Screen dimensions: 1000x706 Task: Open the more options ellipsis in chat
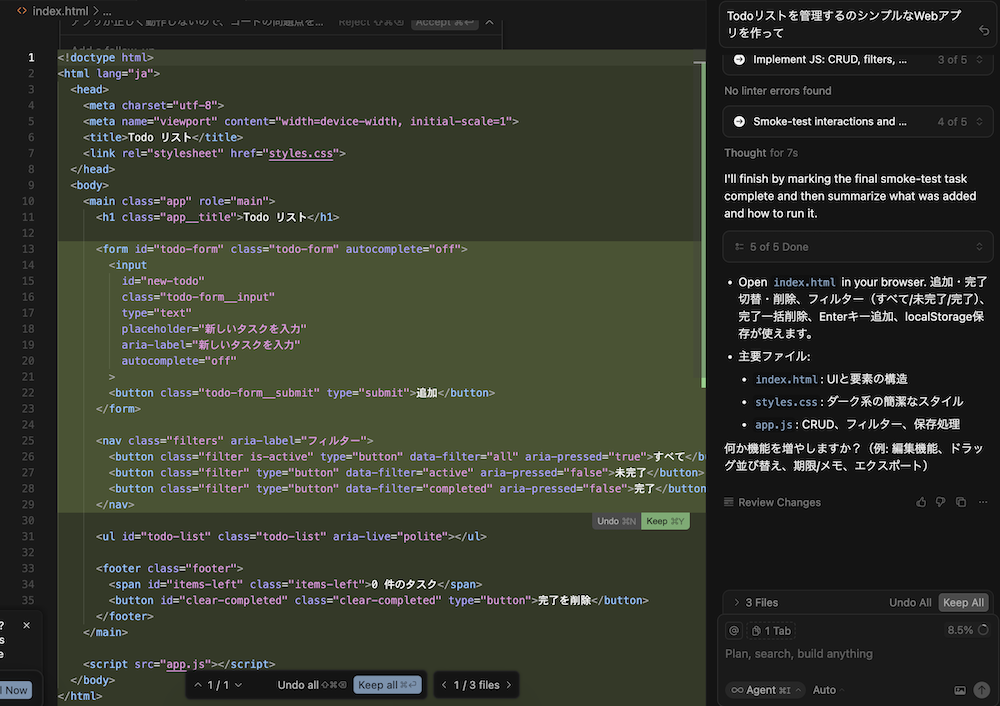pyautogui.click(x=983, y=502)
